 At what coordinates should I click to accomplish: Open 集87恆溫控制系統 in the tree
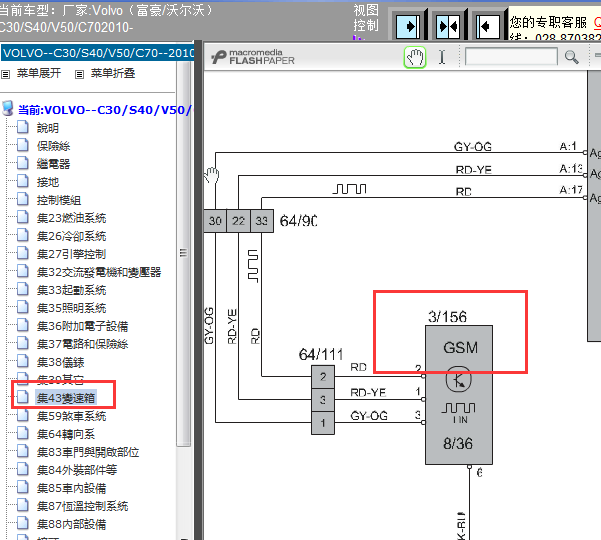point(82,506)
